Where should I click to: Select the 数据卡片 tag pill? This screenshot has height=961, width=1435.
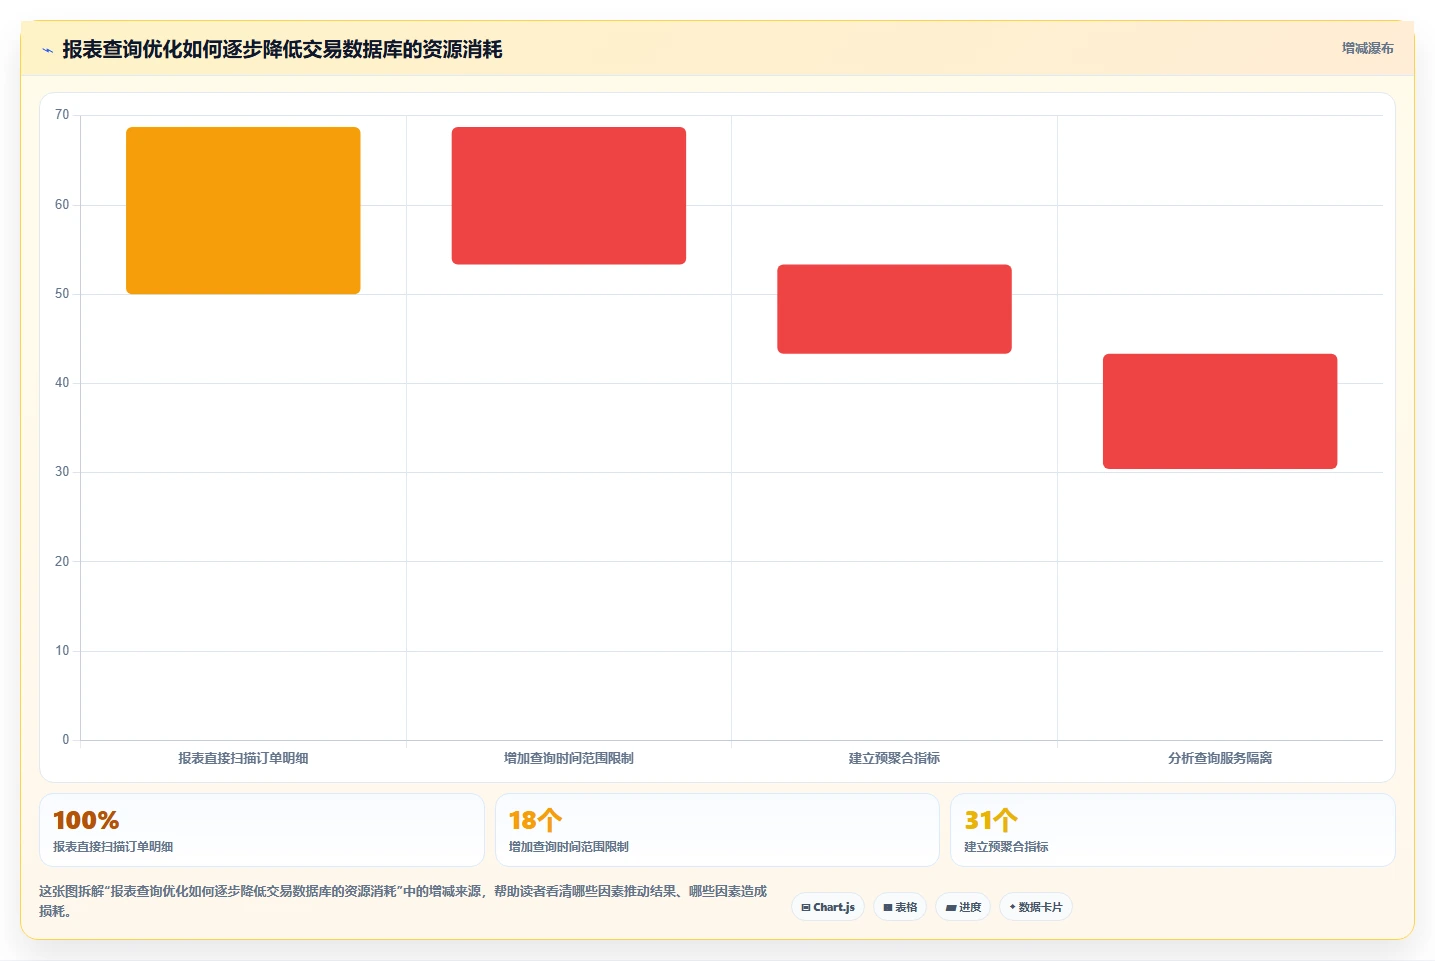1036,907
